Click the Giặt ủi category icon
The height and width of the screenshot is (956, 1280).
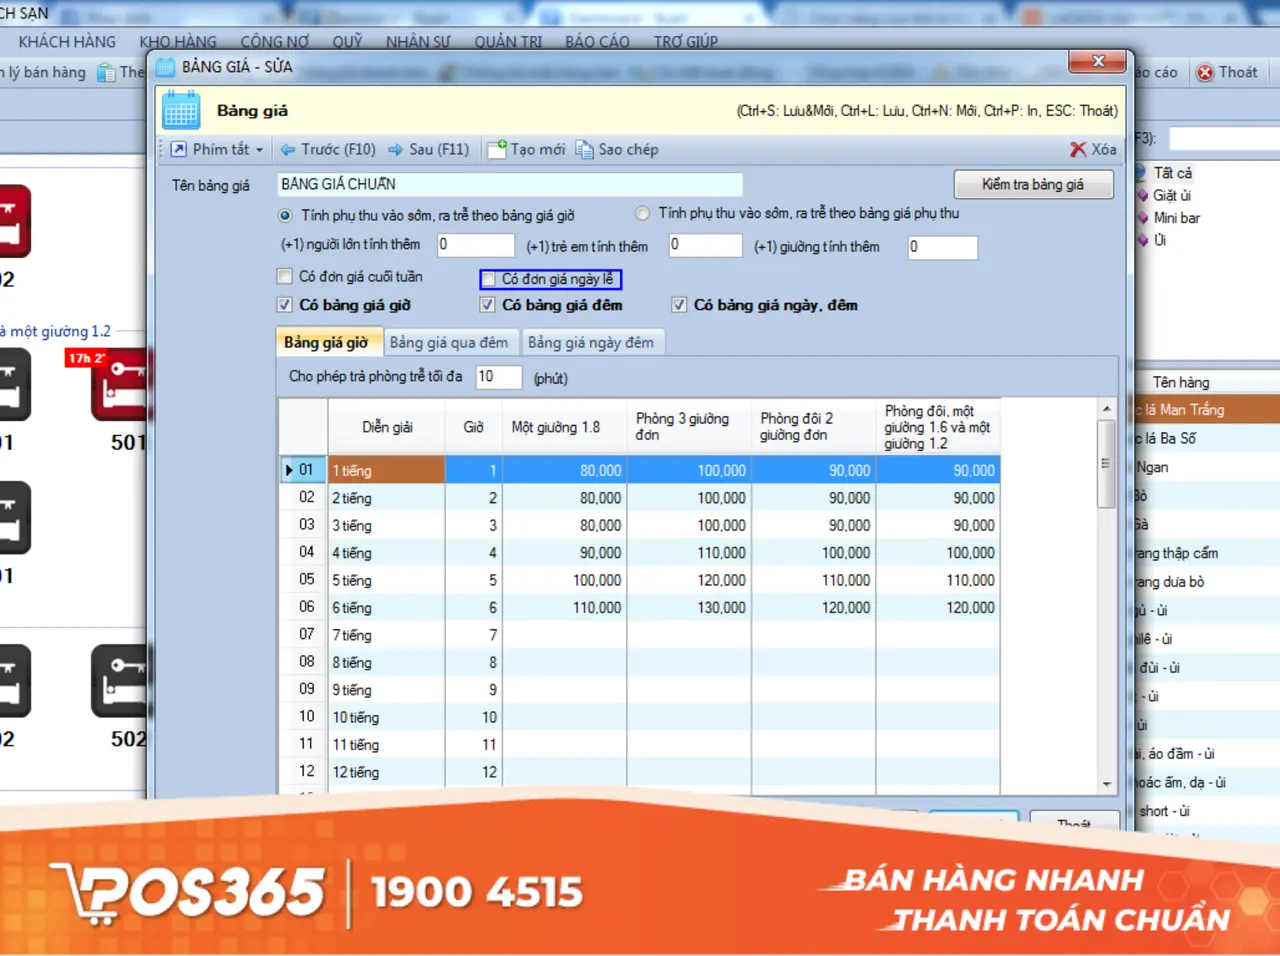pos(1143,195)
